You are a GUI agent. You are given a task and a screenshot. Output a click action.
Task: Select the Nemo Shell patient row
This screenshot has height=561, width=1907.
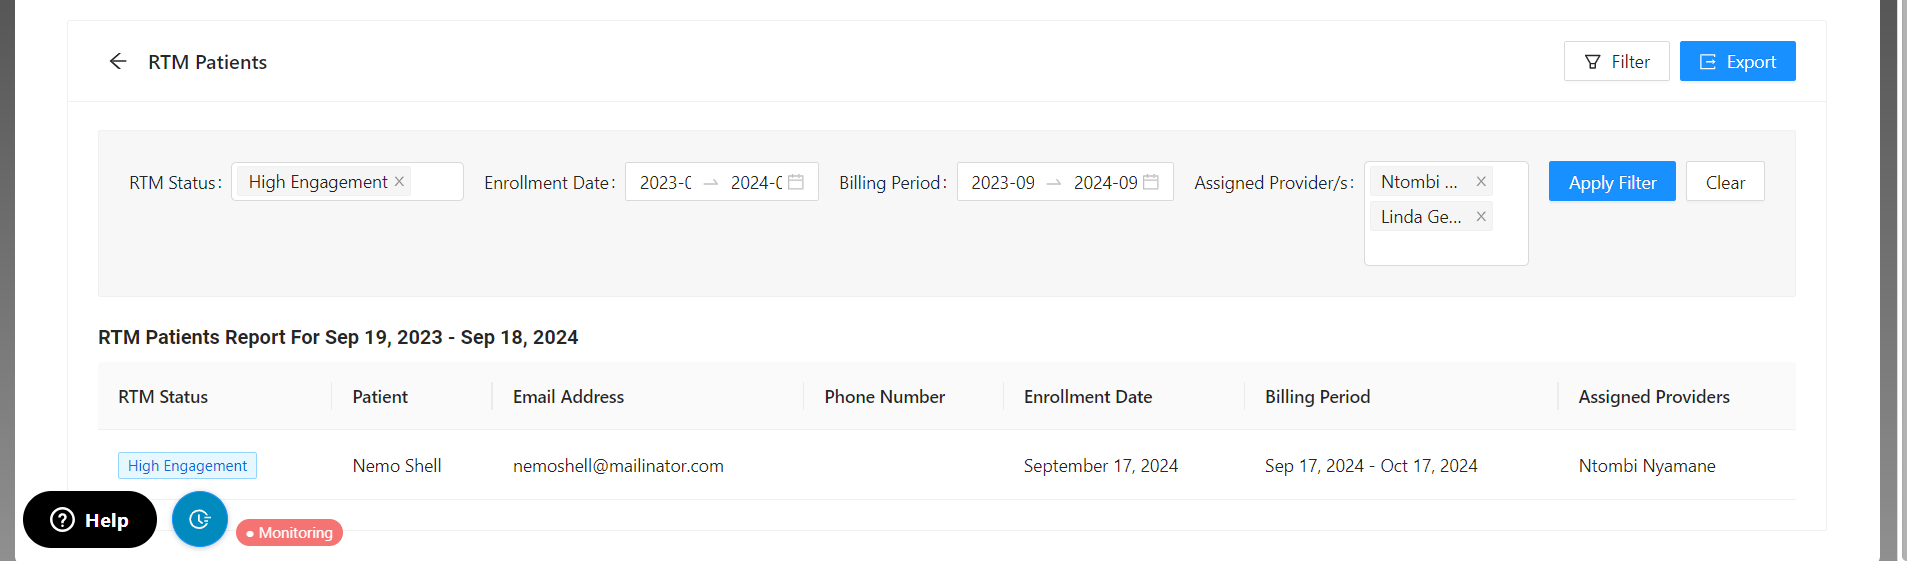[397, 466]
